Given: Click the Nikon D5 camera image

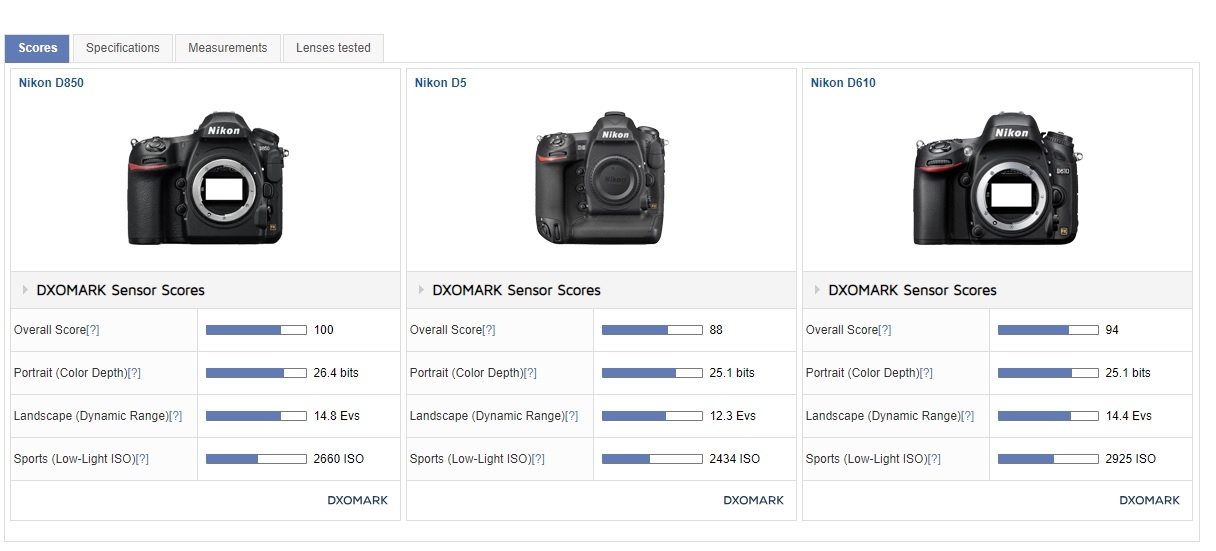Looking at the screenshot, I should (602, 179).
